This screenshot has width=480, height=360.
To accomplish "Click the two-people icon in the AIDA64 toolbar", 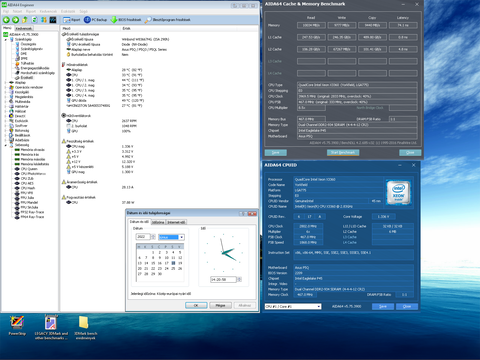I will point(44,20).
